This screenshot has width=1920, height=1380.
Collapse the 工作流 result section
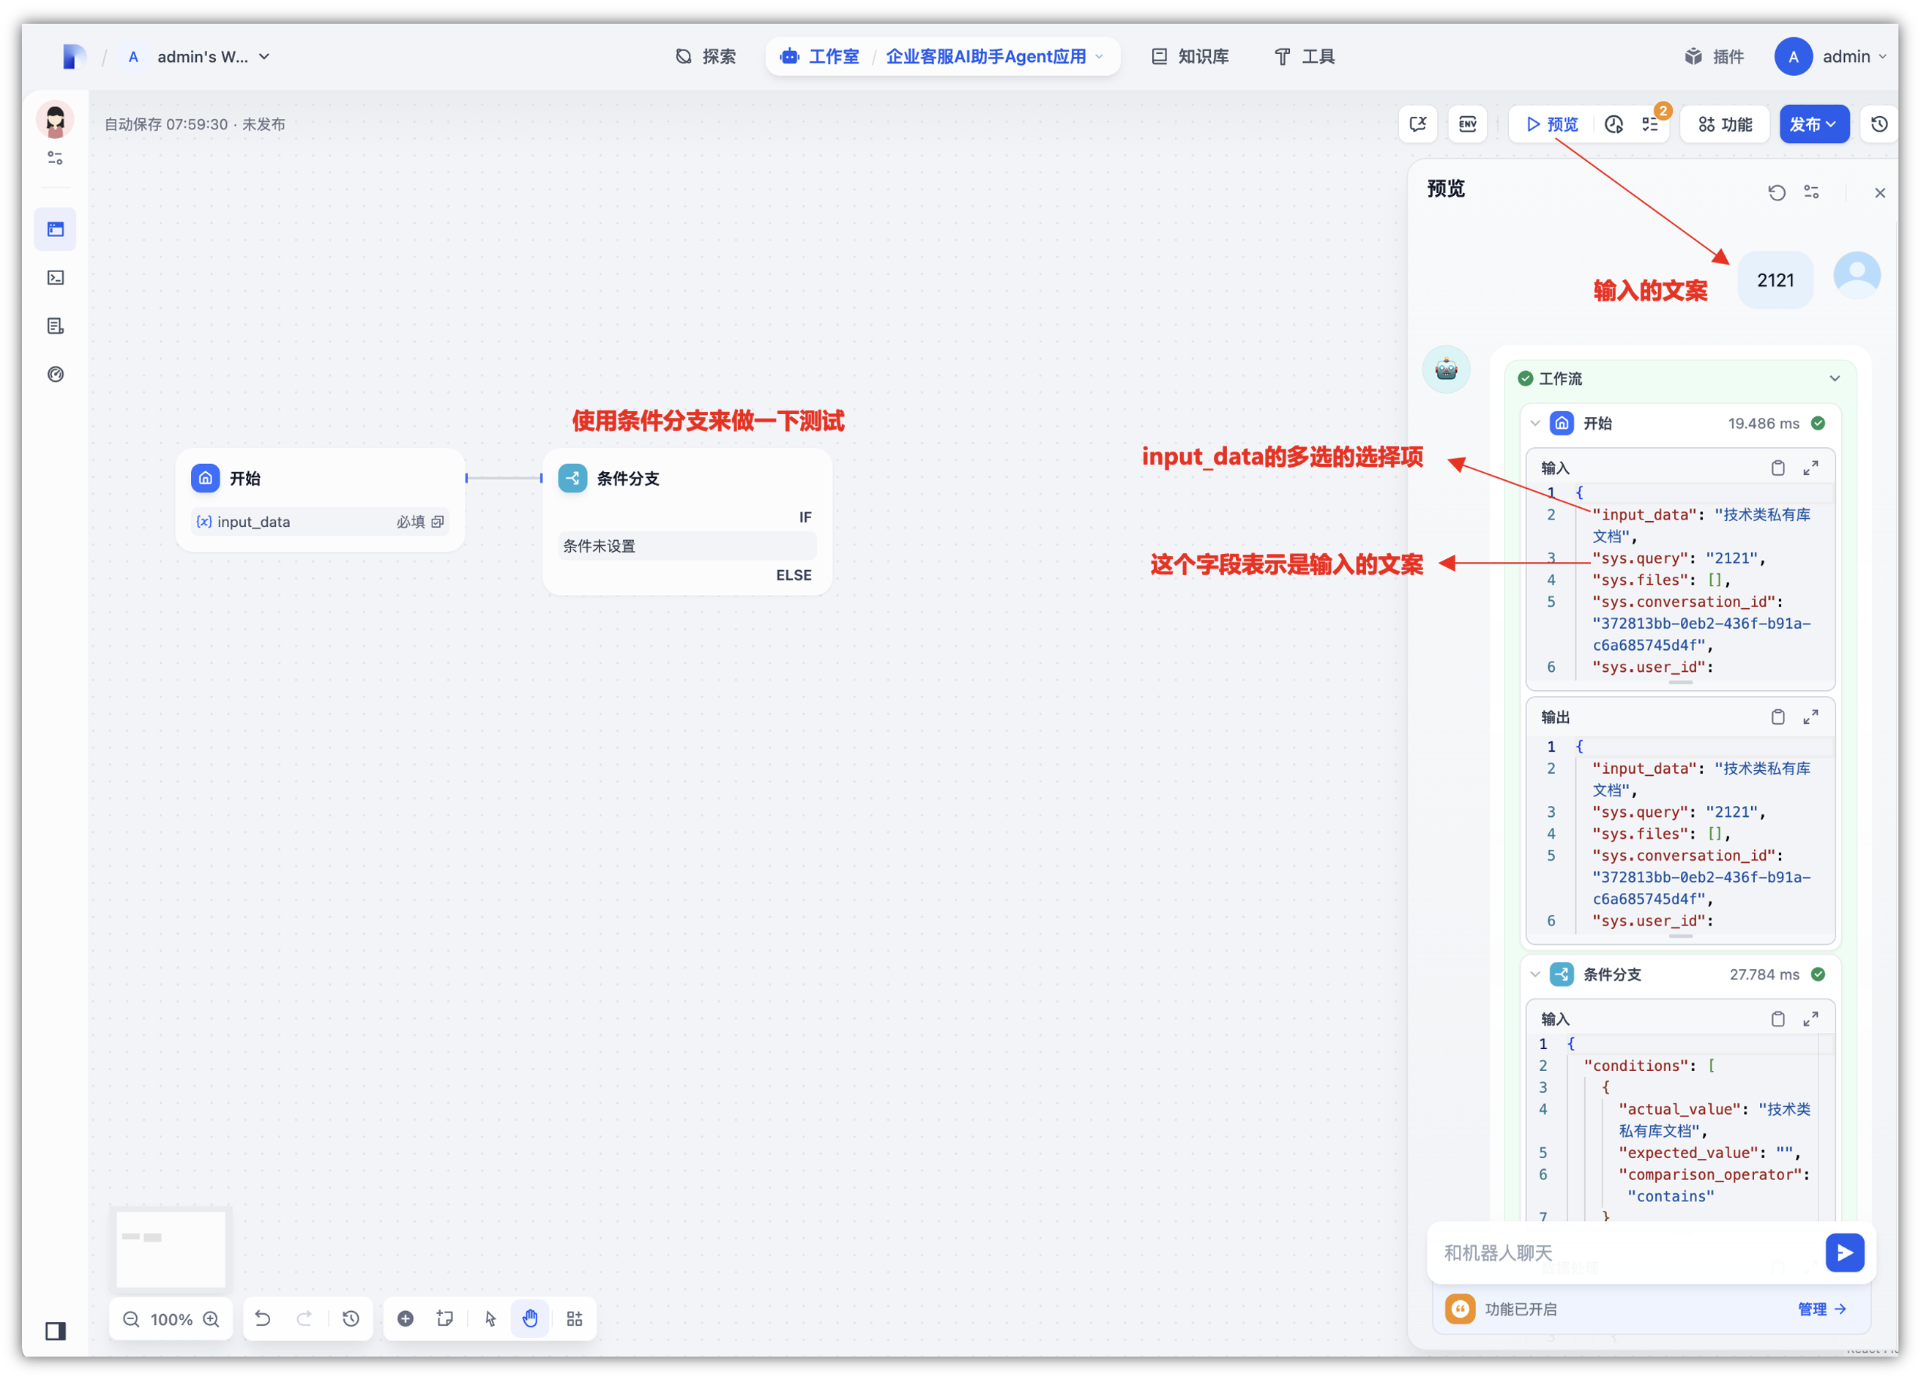pyautogui.click(x=1834, y=378)
